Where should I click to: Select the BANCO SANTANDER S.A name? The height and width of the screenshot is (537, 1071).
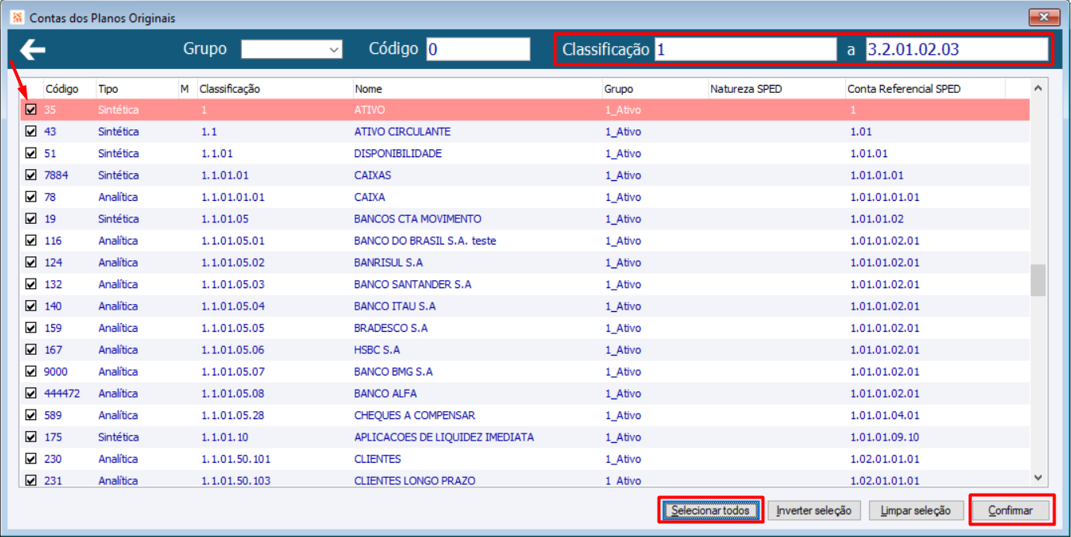pyautogui.click(x=413, y=284)
